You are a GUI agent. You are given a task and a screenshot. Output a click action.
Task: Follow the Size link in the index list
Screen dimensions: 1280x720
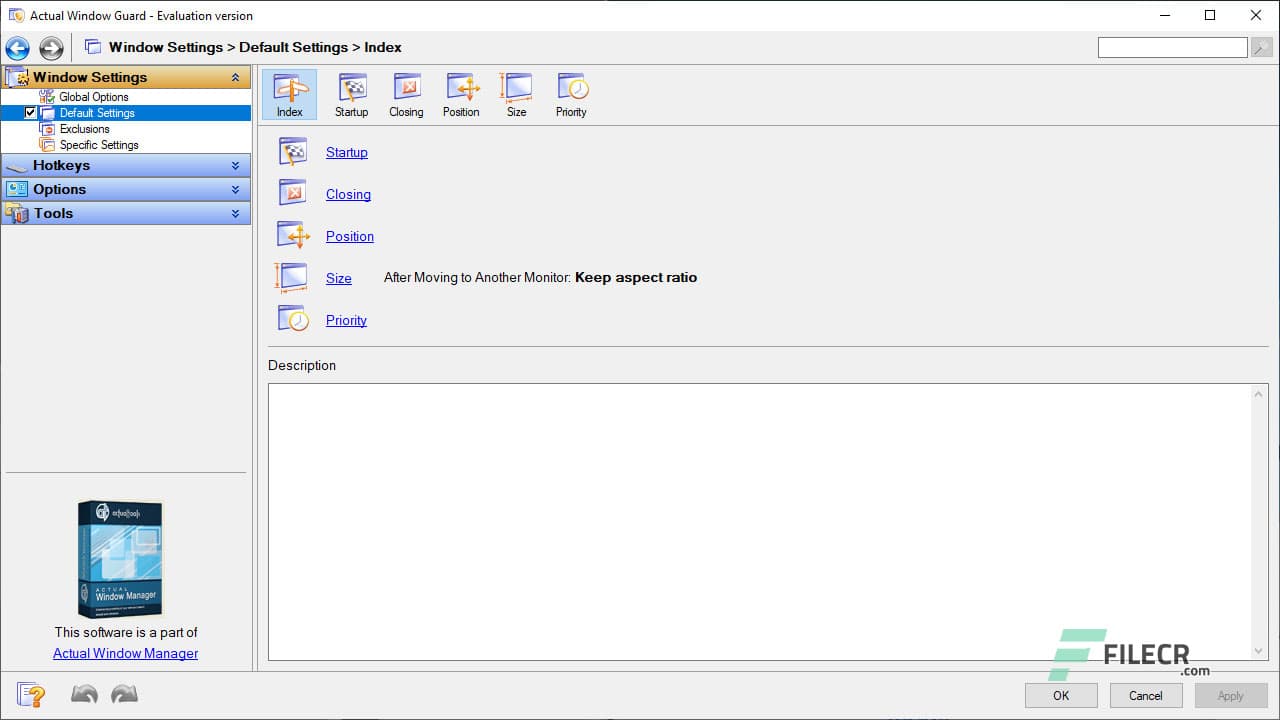pyautogui.click(x=339, y=278)
